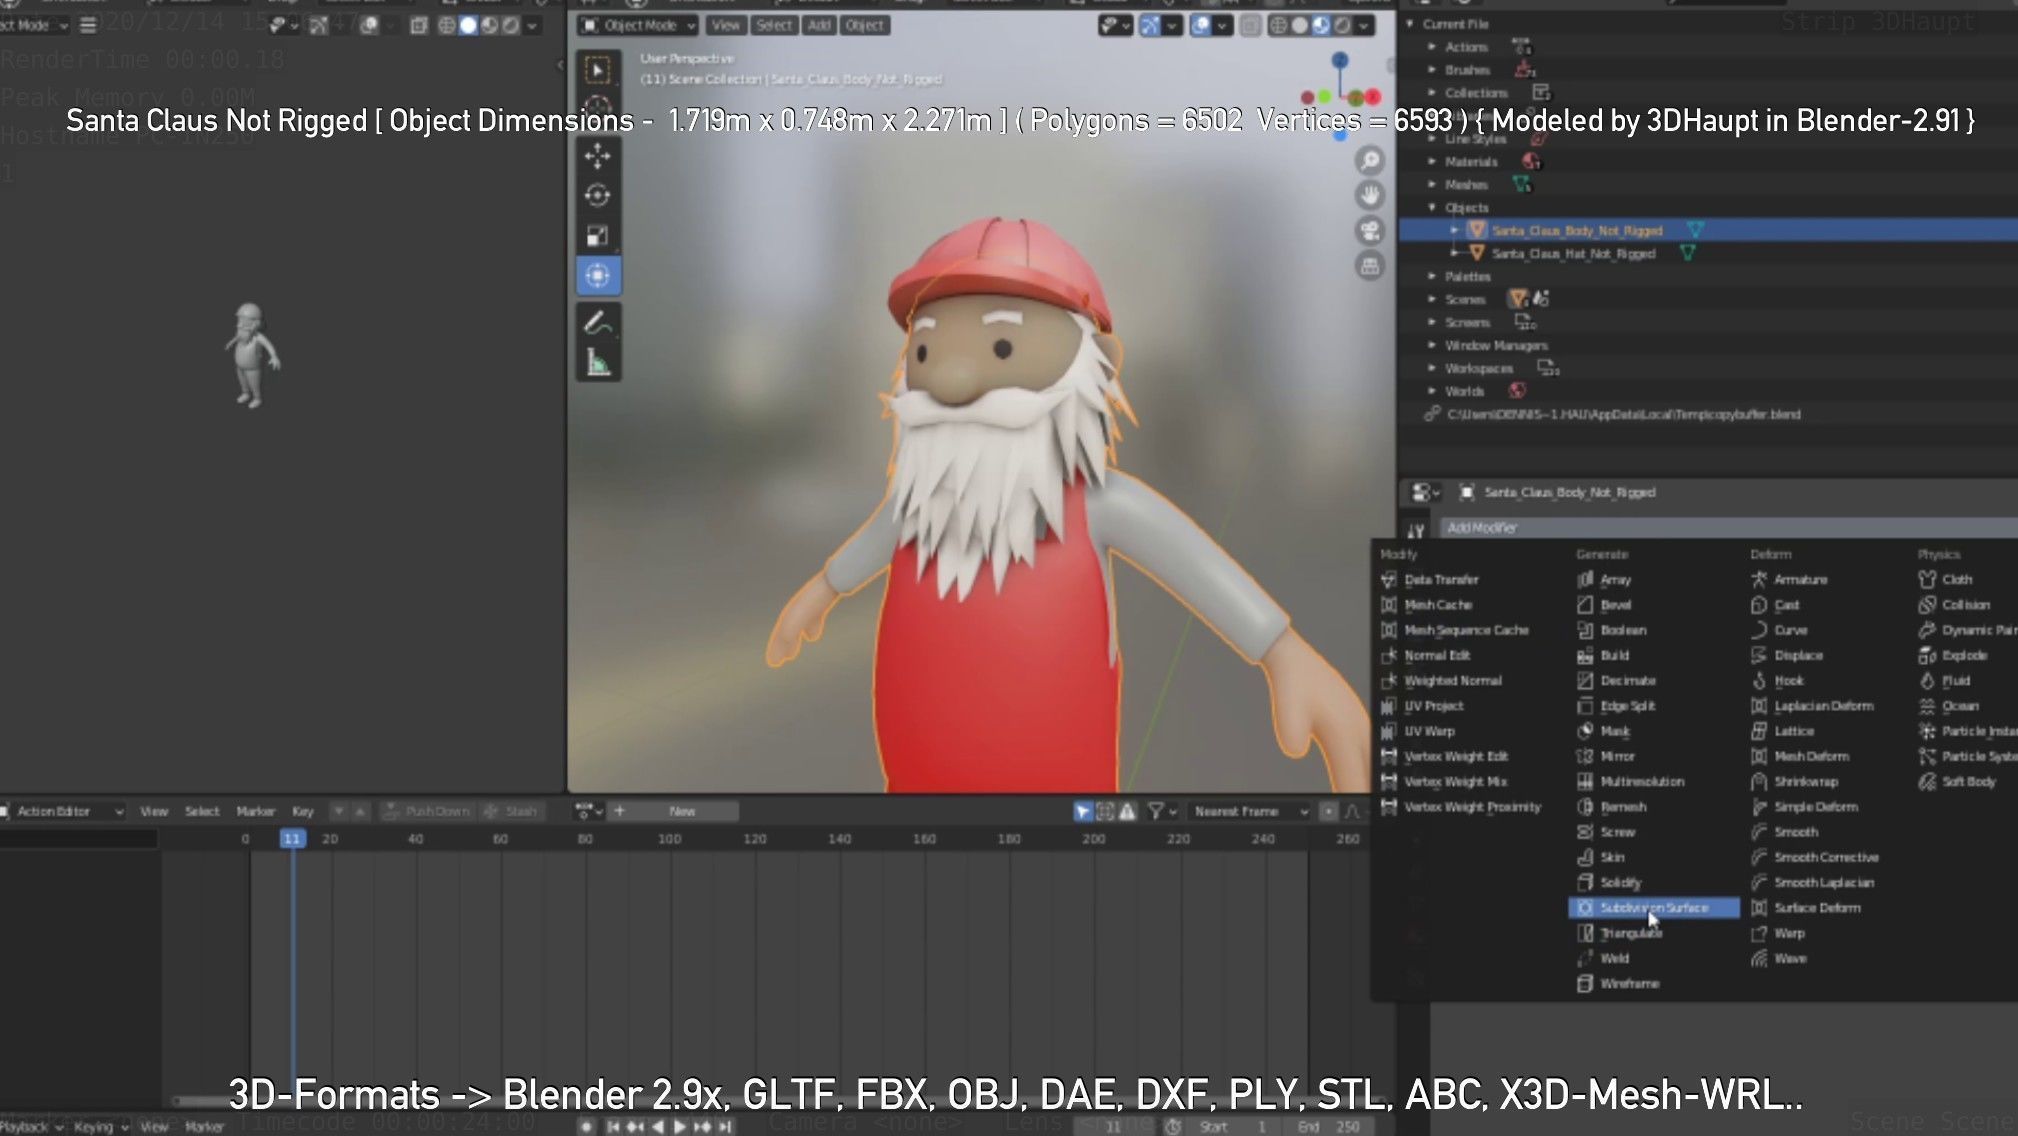Click the Push Down button
The height and width of the screenshot is (1136, 2018).
[x=426, y=812]
